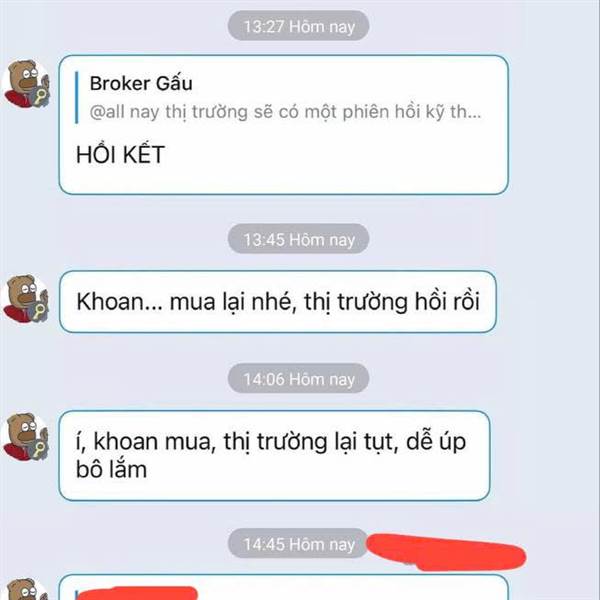Select the 'HỒI KẾT' message text
The image size is (600, 600).
120,155
